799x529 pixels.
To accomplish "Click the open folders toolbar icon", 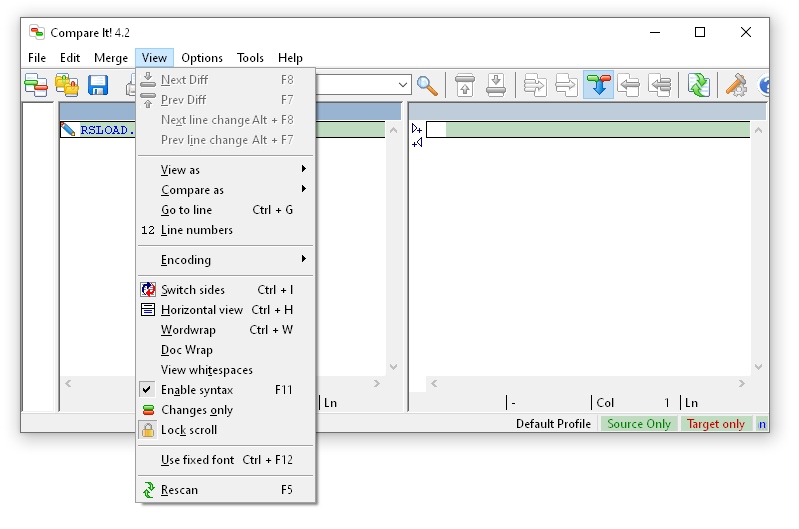I will (x=67, y=85).
